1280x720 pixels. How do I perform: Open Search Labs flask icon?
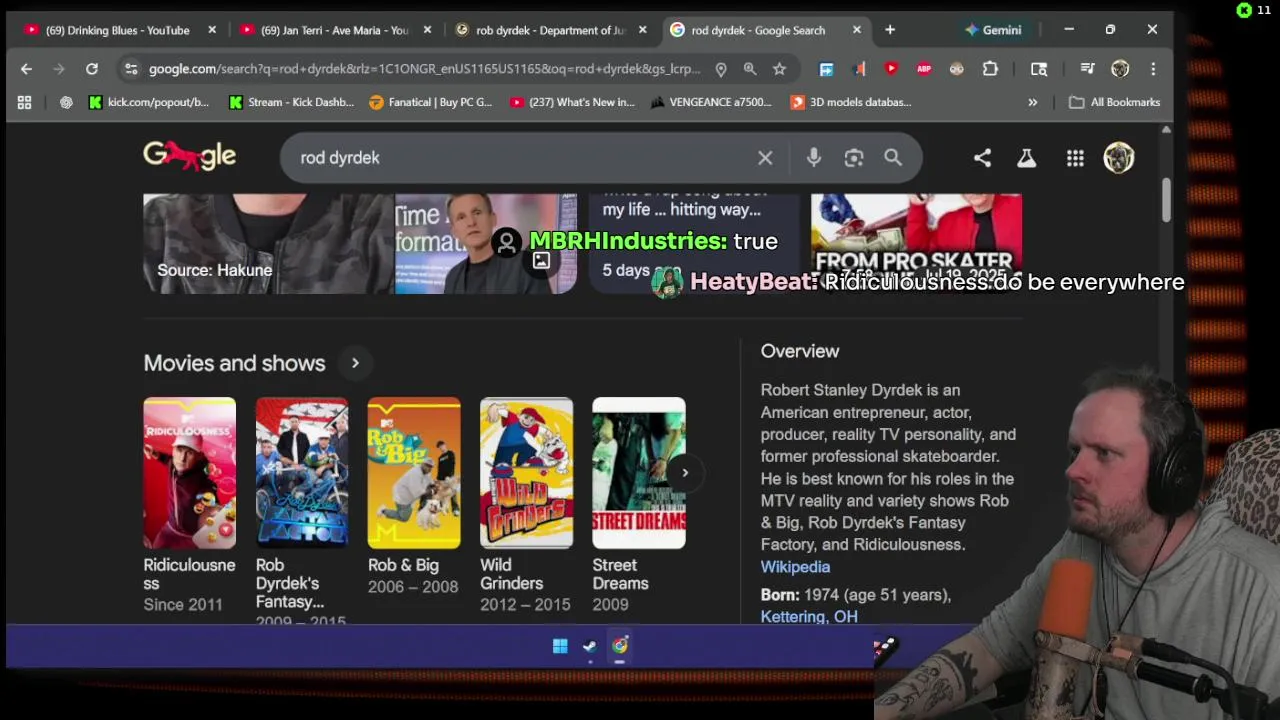click(1026, 158)
